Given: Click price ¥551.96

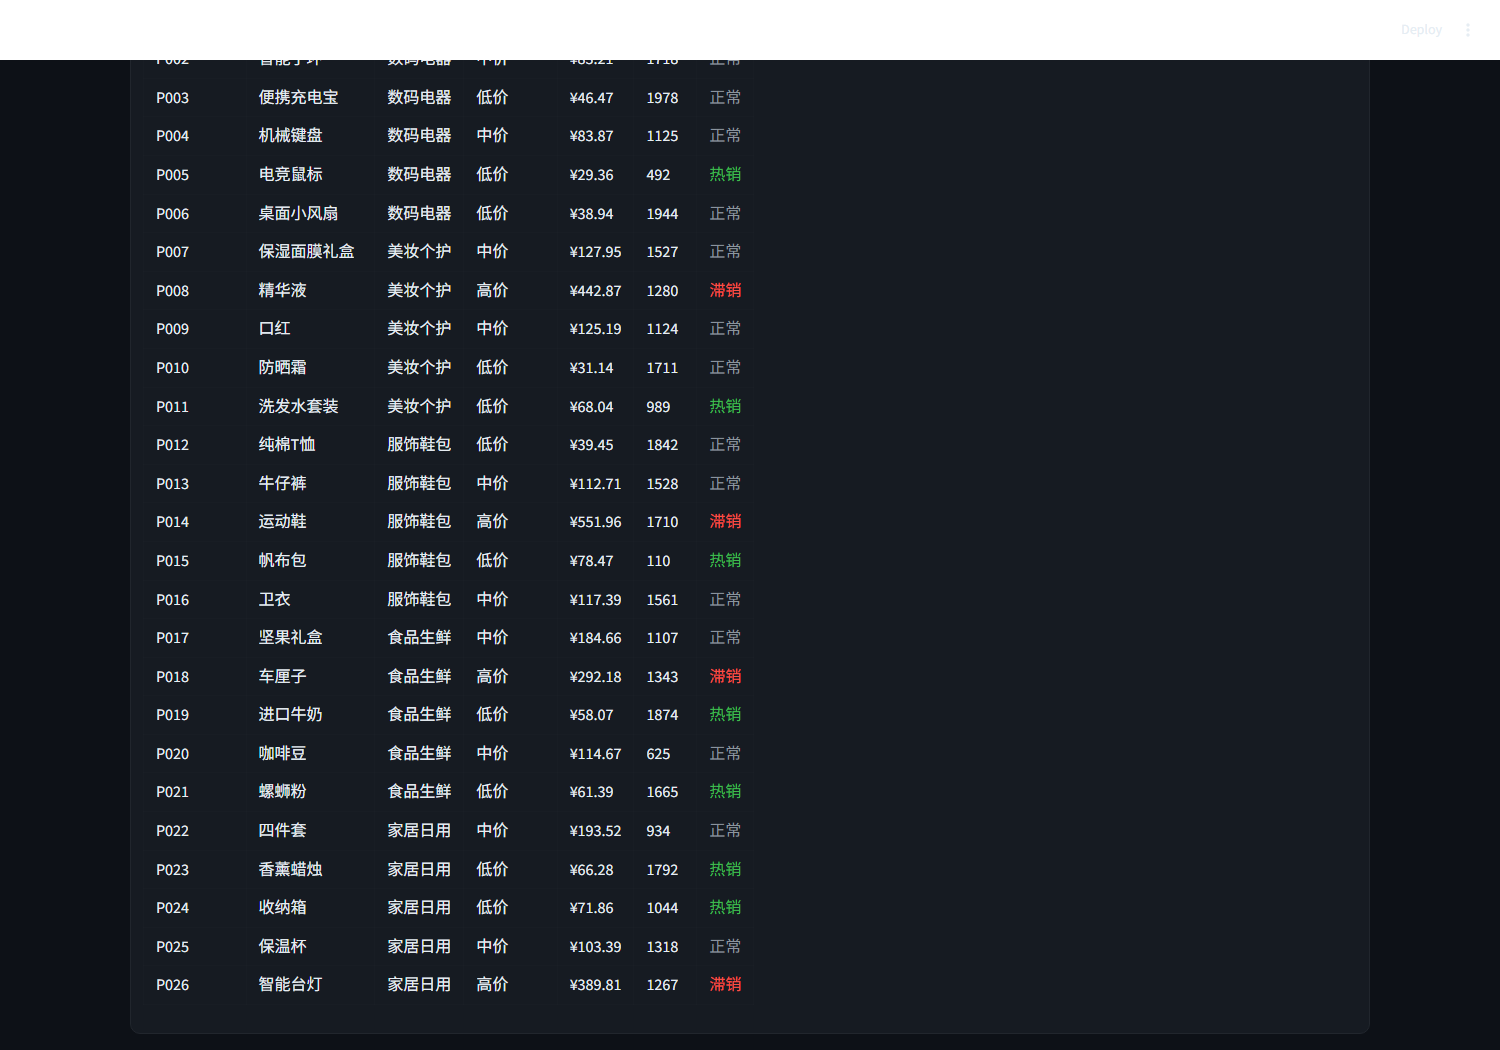Looking at the screenshot, I should 595,522.
